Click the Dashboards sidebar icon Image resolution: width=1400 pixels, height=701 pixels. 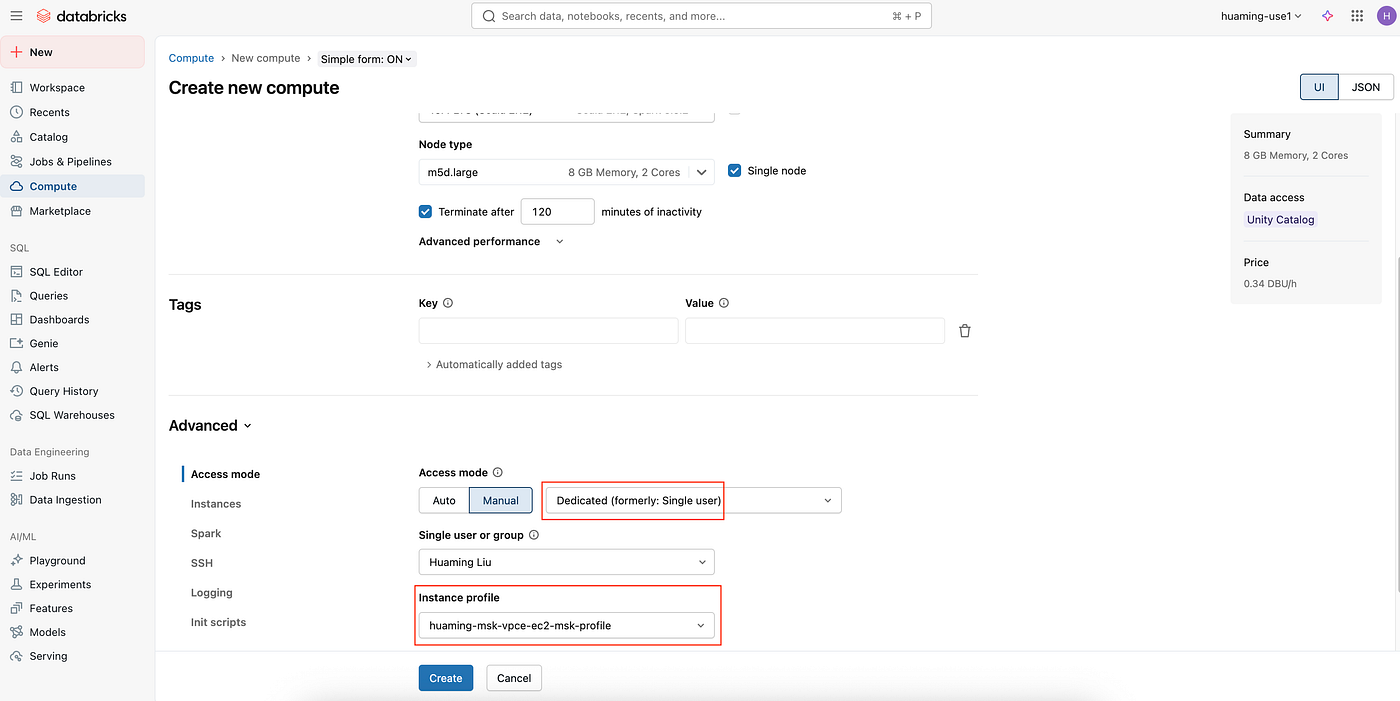click(x=16, y=320)
